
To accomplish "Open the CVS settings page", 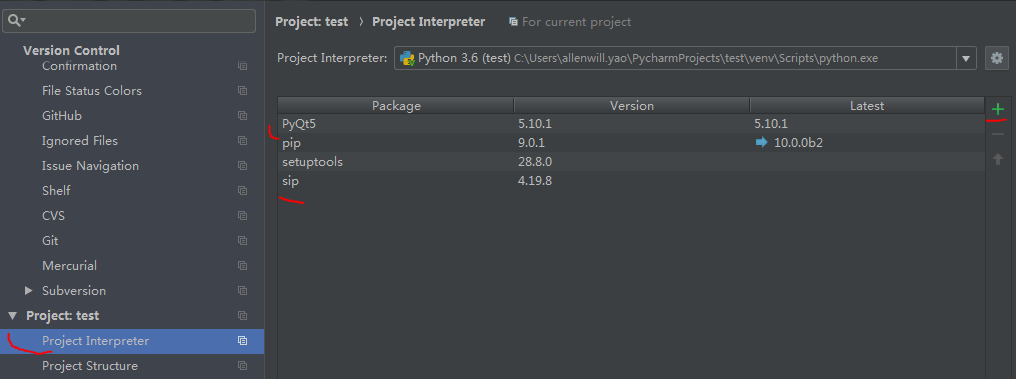I will pyautogui.click(x=54, y=216).
